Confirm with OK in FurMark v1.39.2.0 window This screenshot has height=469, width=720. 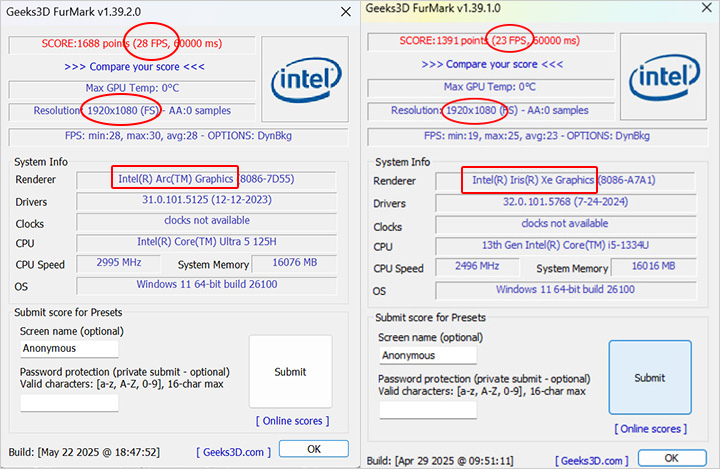(x=314, y=449)
